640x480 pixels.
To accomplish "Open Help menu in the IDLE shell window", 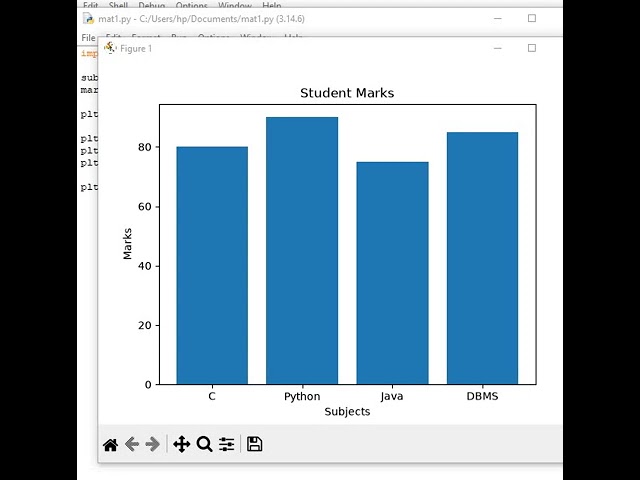I will [x=271, y=5].
